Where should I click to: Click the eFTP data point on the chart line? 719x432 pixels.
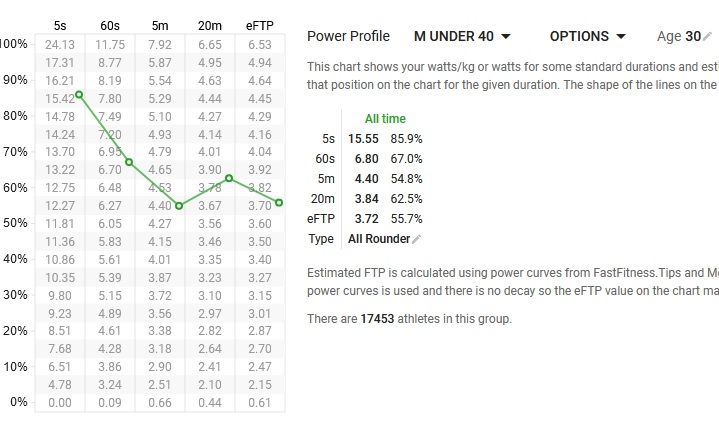[x=279, y=202]
